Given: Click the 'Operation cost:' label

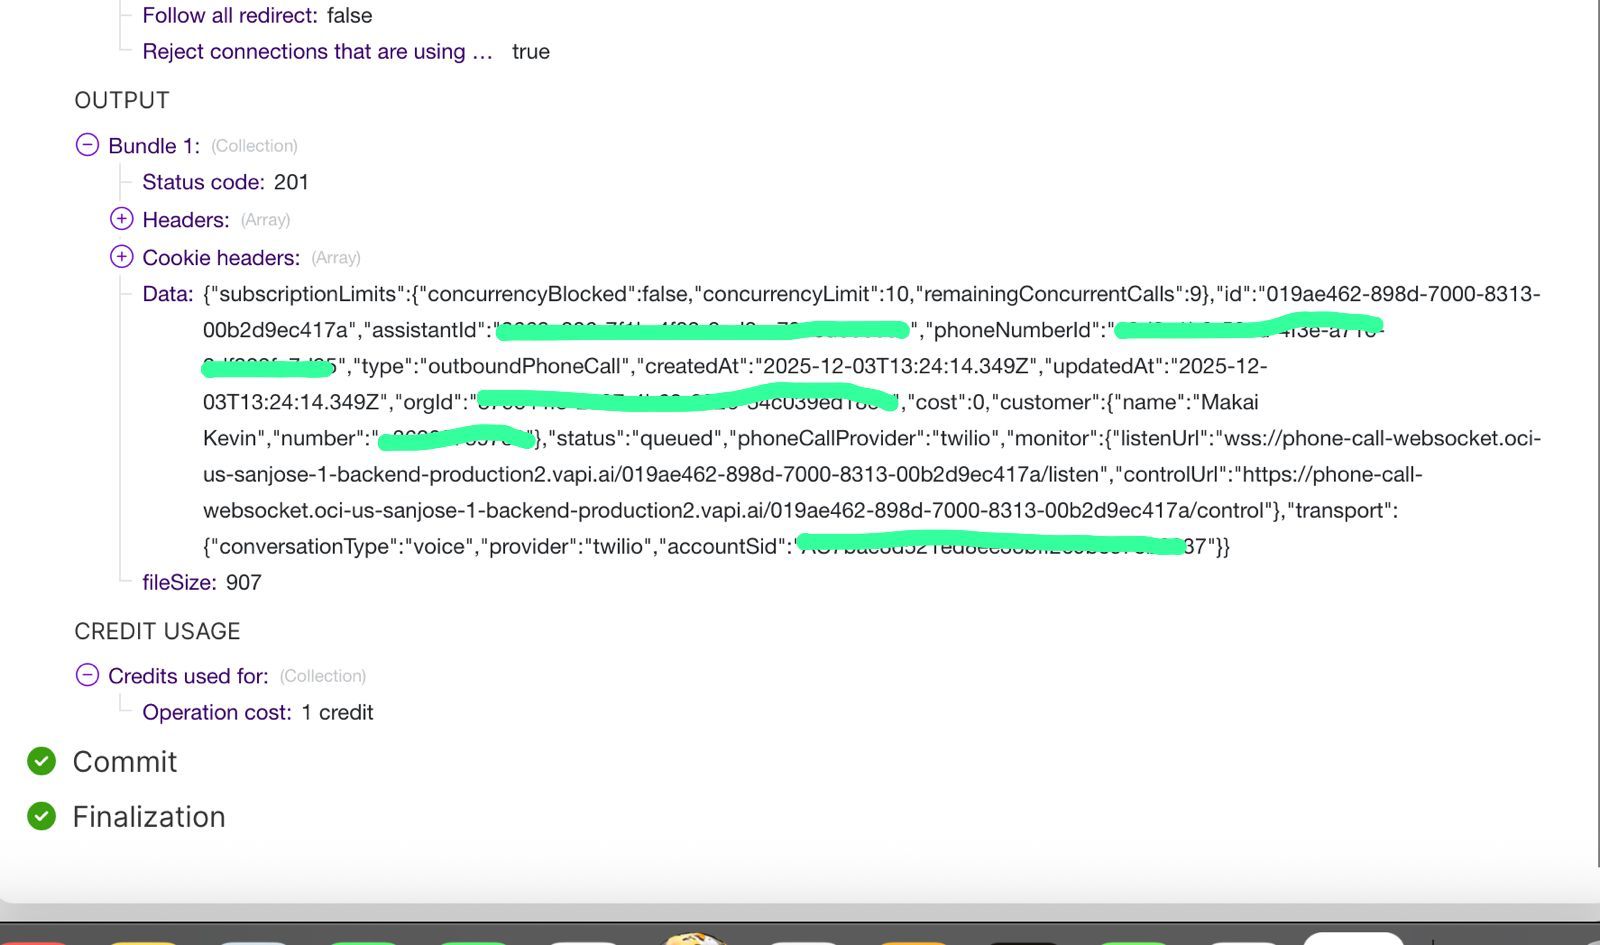Looking at the screenshot, I should (x=217, y=712).
